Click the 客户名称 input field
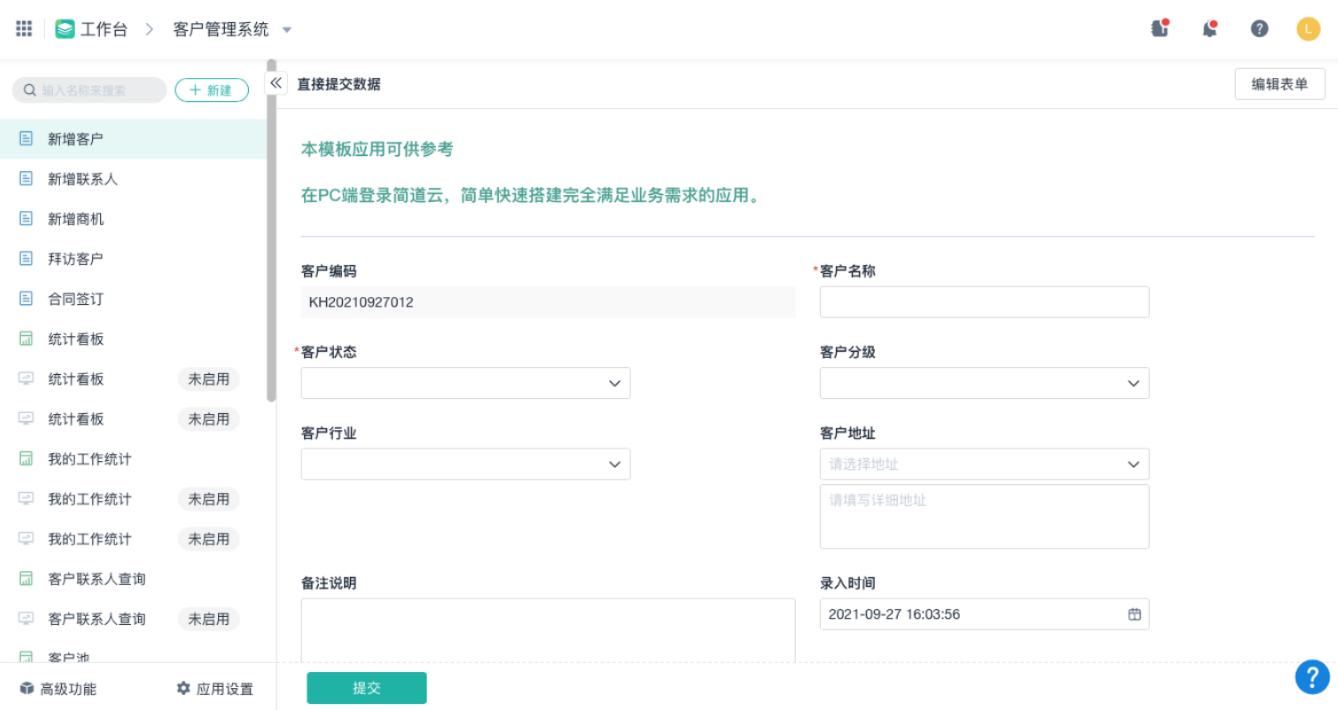The width and height of the screenshot is (1338, 710). 984,302
